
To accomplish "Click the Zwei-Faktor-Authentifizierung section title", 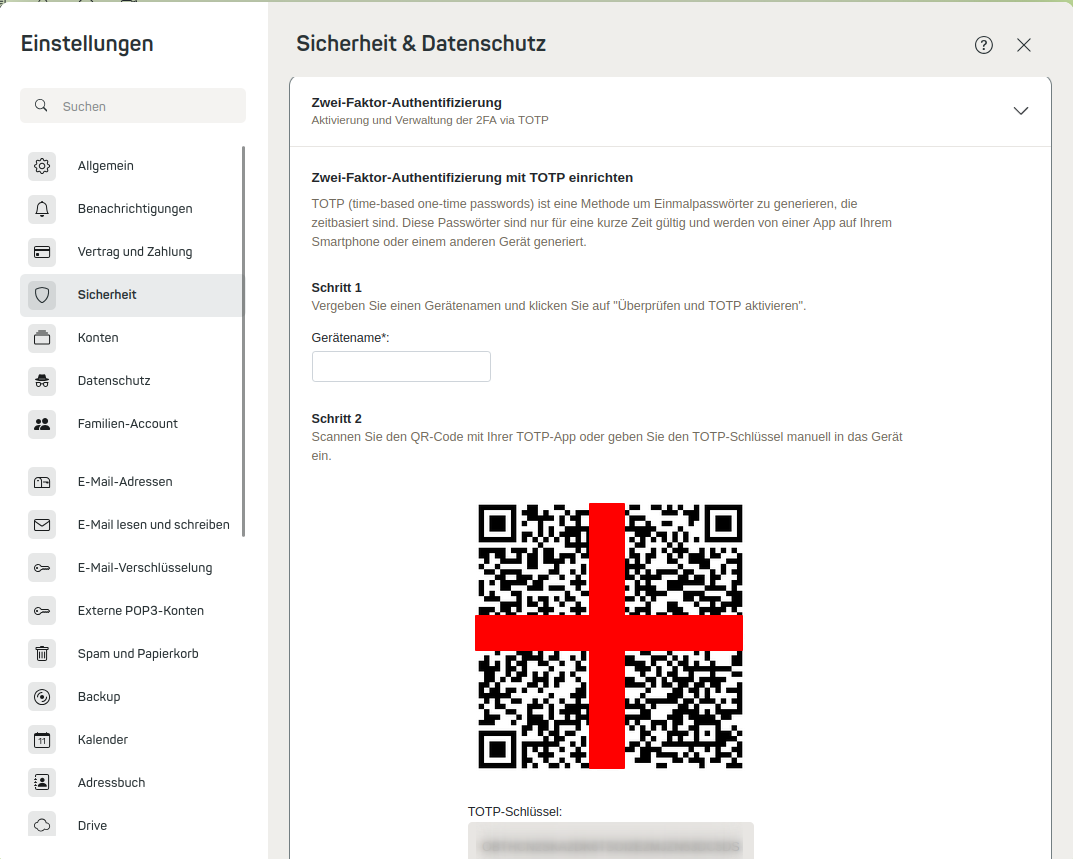I will pos(406,103).
